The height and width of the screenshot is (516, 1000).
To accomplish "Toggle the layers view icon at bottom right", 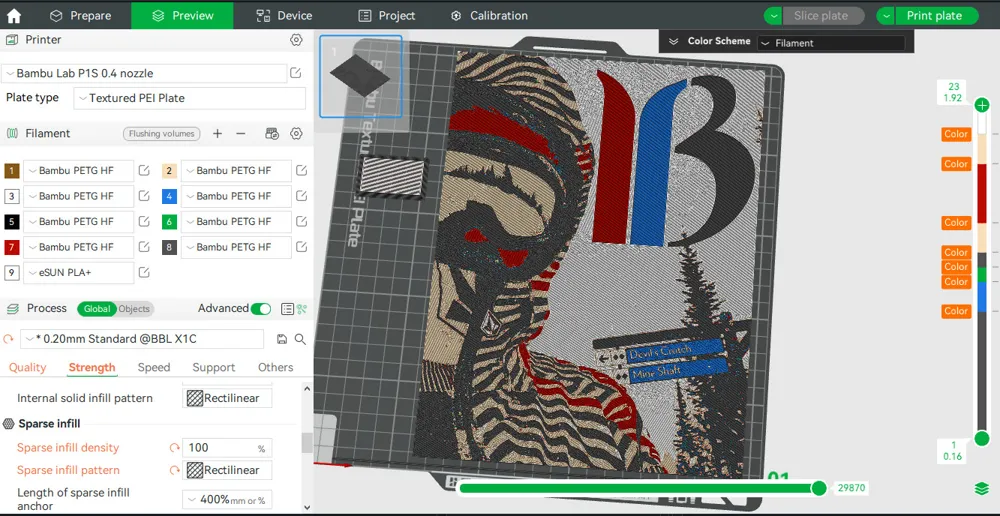I will (x=982, y=489).
